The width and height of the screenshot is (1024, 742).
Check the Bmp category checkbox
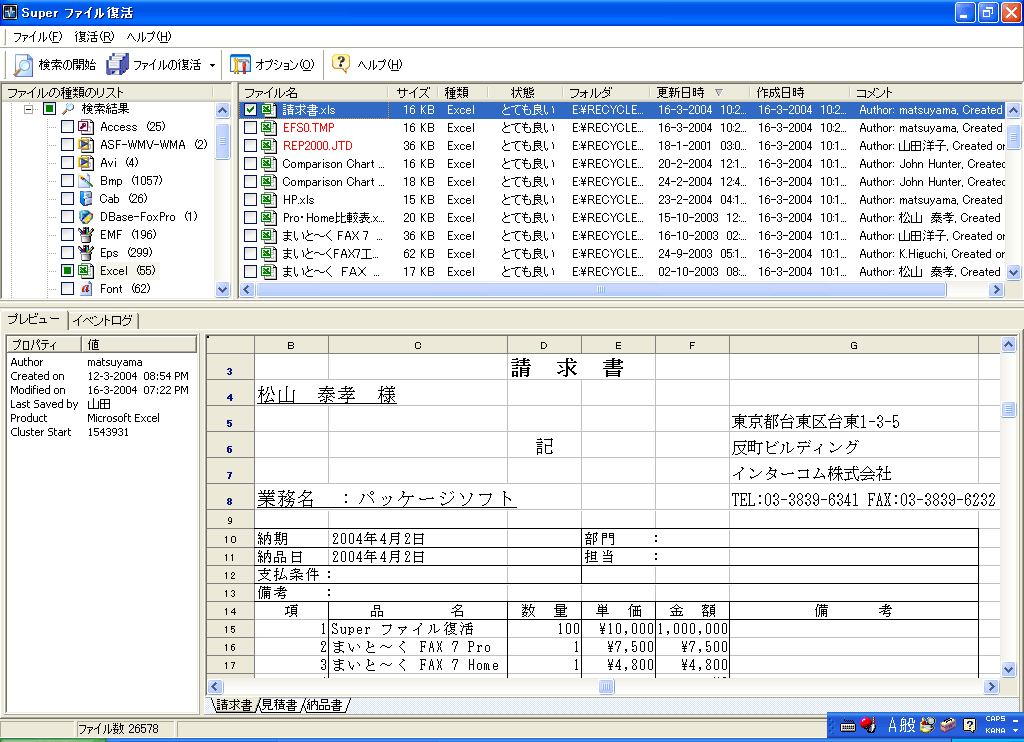[67, 180]
